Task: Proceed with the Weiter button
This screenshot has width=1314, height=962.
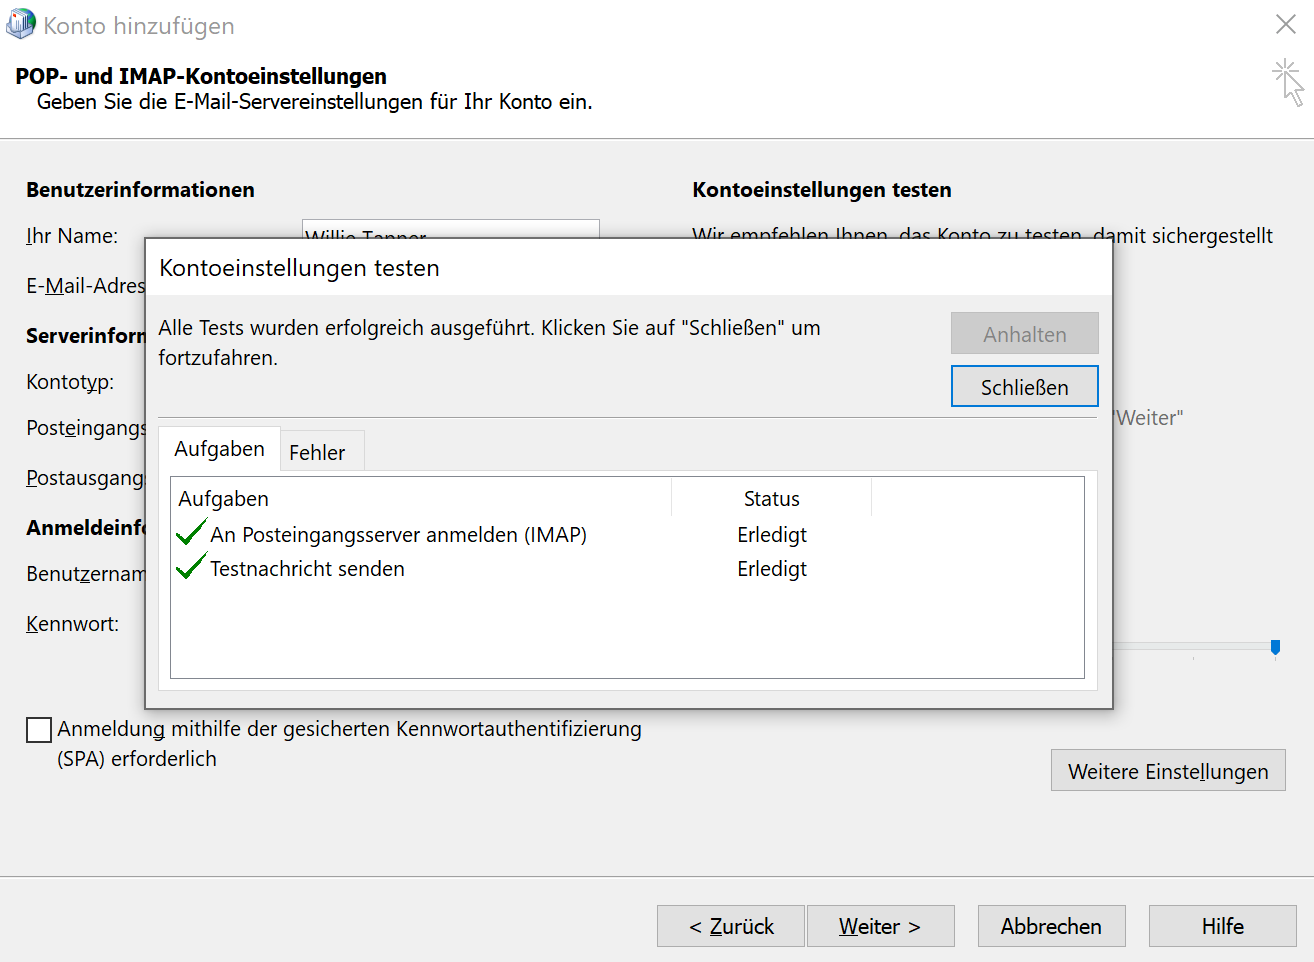Action: click(x=880, y=926)
